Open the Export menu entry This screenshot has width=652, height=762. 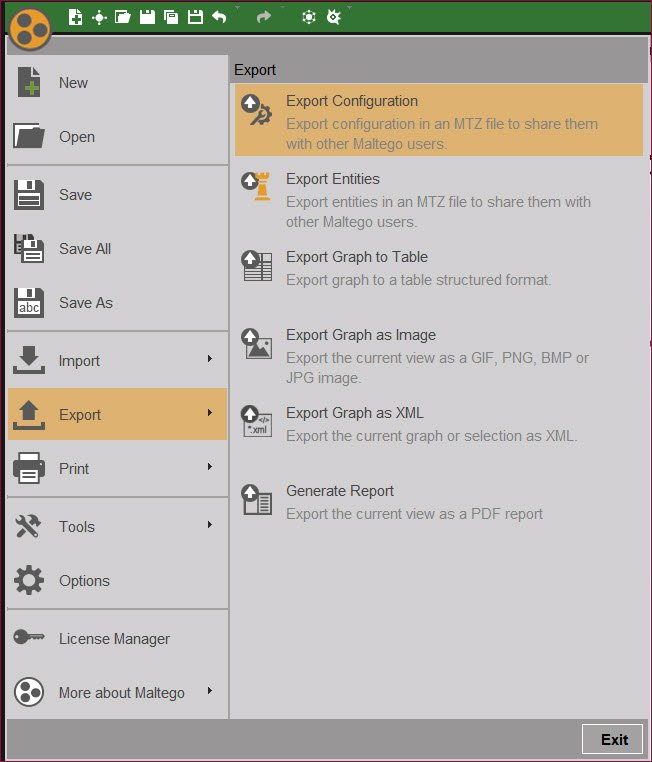[118, 414]
